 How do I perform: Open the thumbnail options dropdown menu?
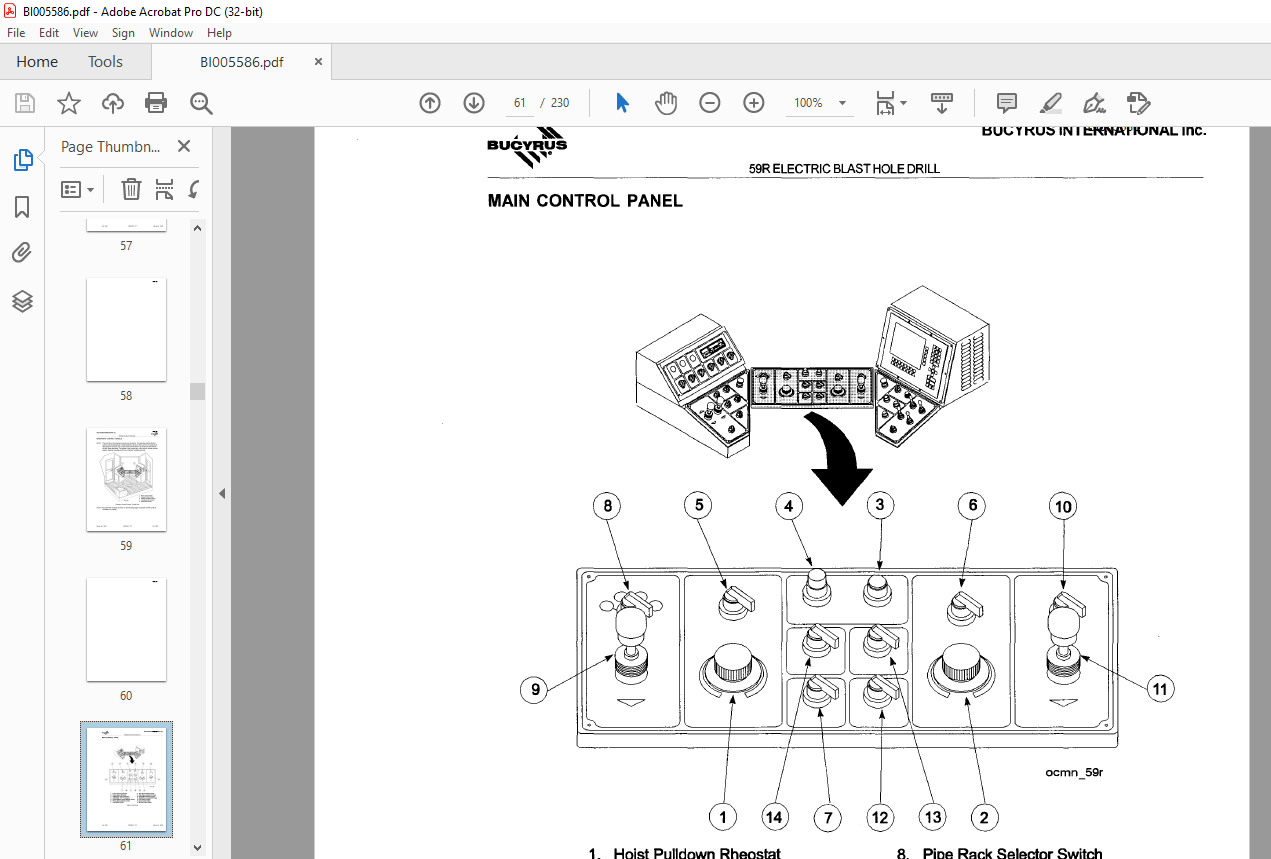click(78, 189)
